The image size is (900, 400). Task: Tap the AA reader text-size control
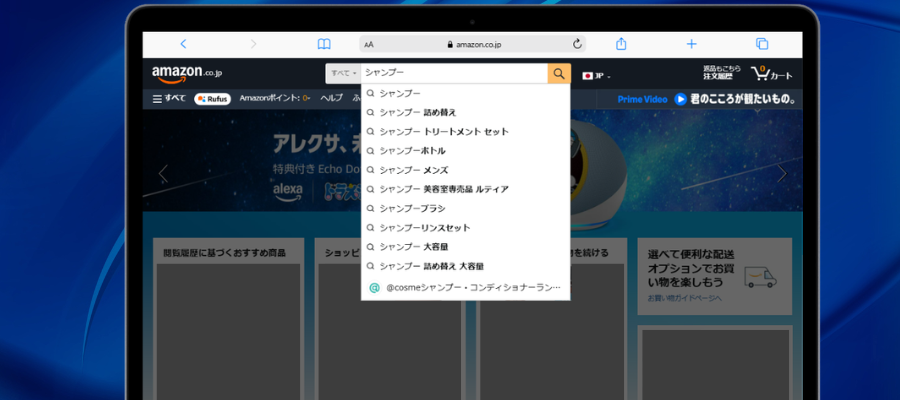[368, 45]
